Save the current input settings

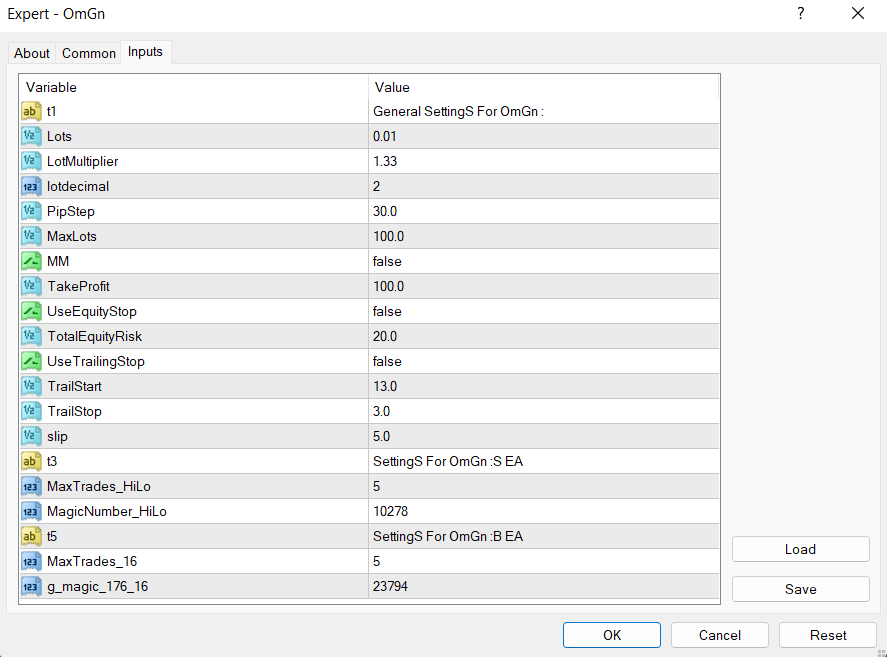800,589
